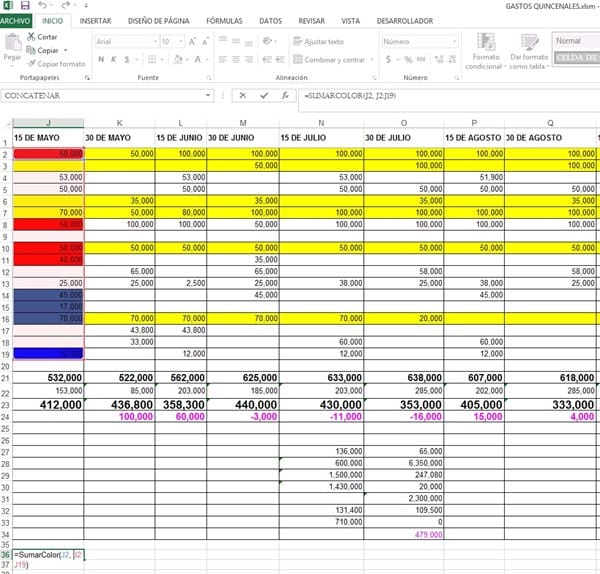The width and height of the screenshot is (600, 574).
Task: Open the ARCHIVO tab
Action: (15, 21)
